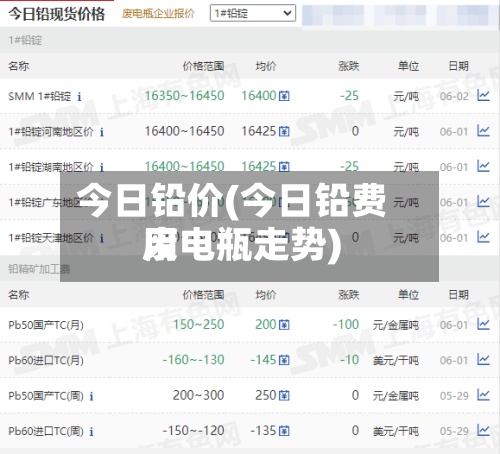Click price range -150~-120

point(193,431)
